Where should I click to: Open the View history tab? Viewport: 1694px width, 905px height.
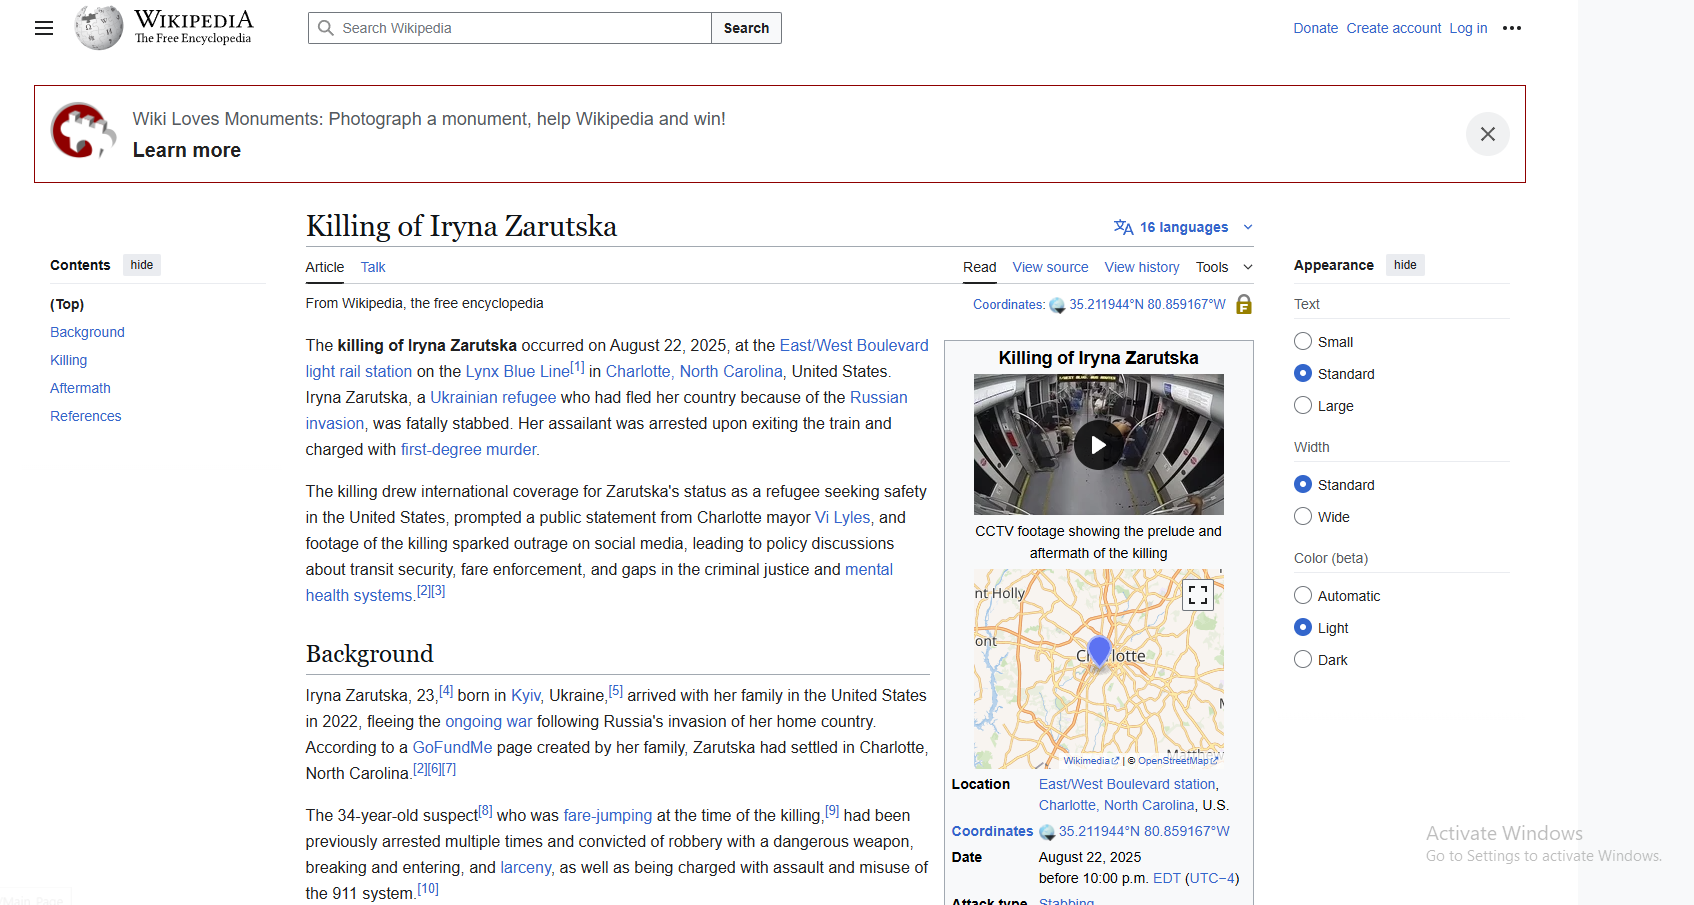click(x=1142, y=267)
